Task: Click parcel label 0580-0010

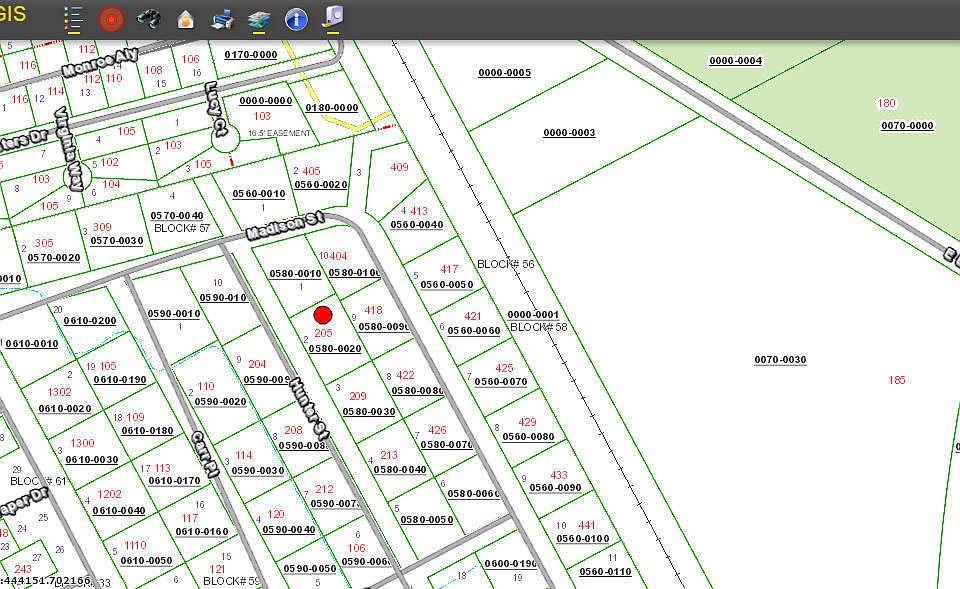Action: (x=295, y=274)
